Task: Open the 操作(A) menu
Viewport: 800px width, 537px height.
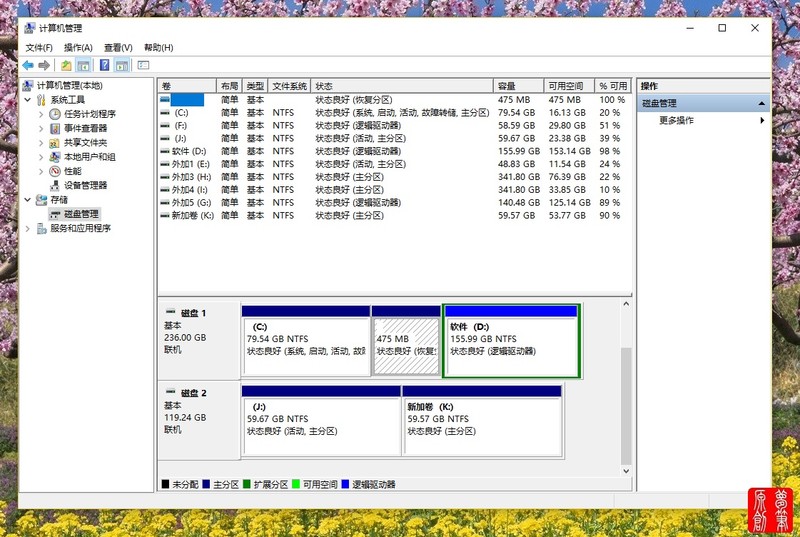Action: 78,48
